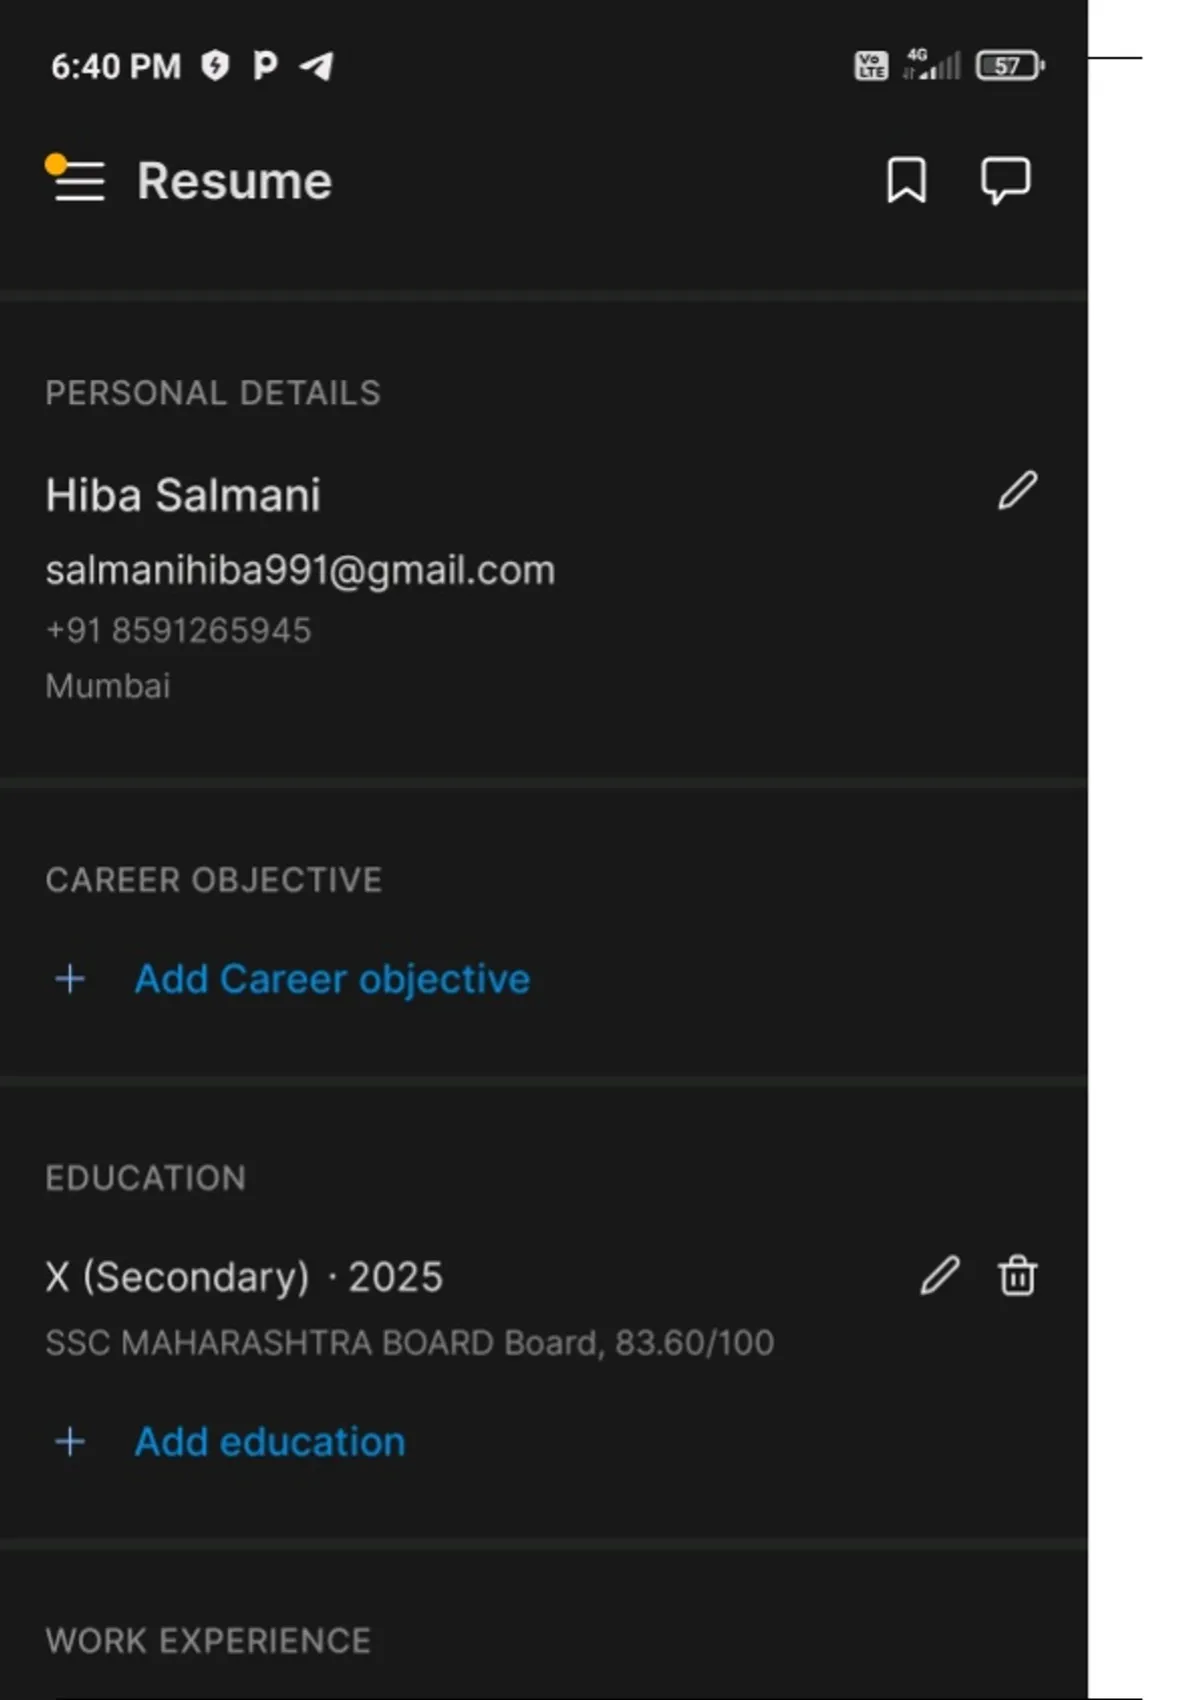Tap the Add Career objective link
Screen dimensions: 1200x1700
point(332,979)
